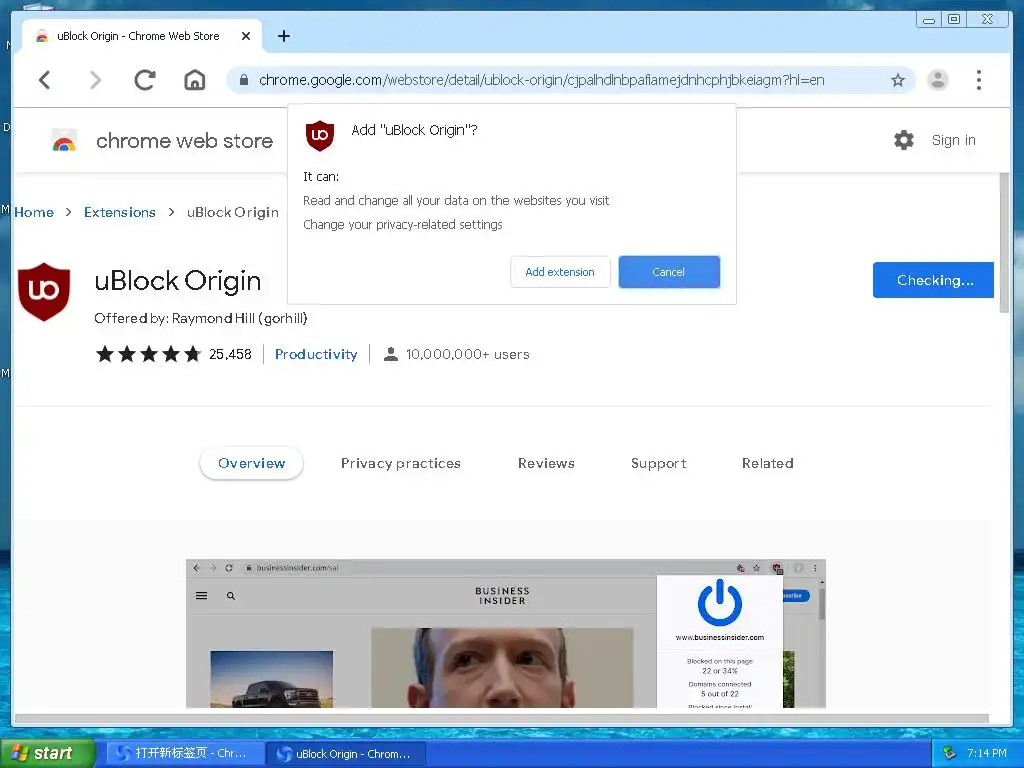Click the blue Checking... button
This screenshot has width=1024, height=768.
coord(933,280)
